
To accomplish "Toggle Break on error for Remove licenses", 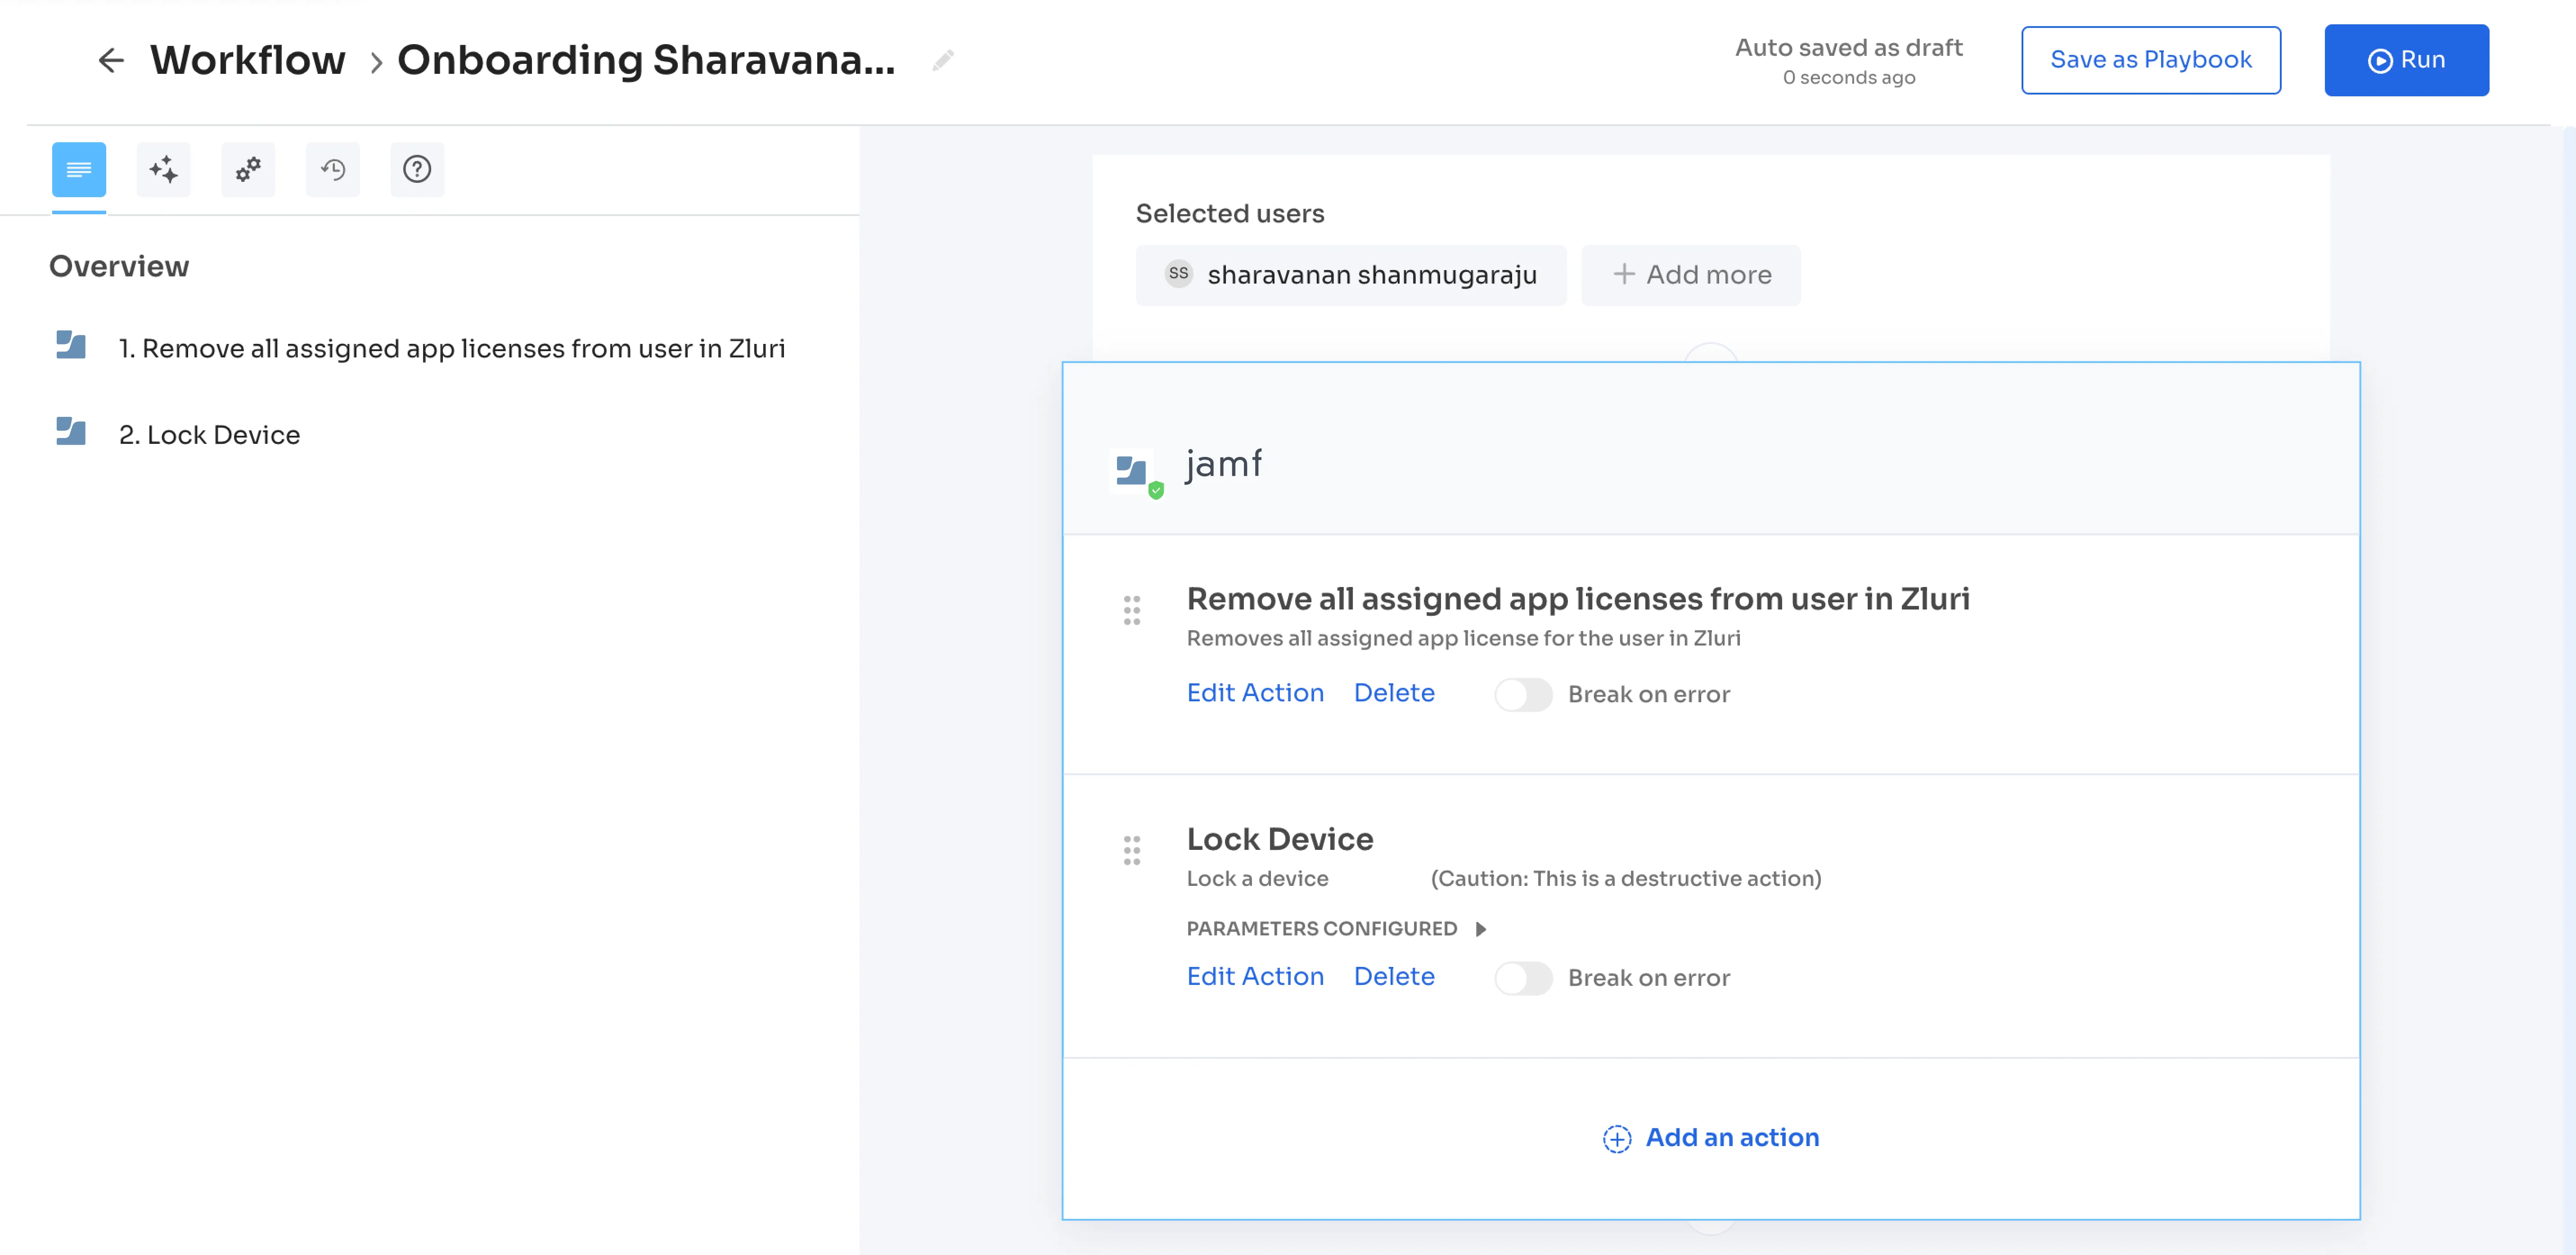I will coord(1523,694).
